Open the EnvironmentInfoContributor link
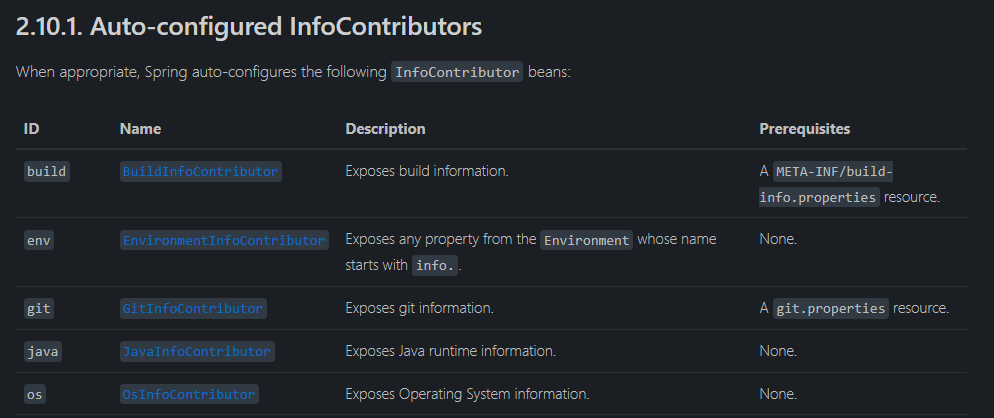Screen dimensions: 994x418 (223, 241)
